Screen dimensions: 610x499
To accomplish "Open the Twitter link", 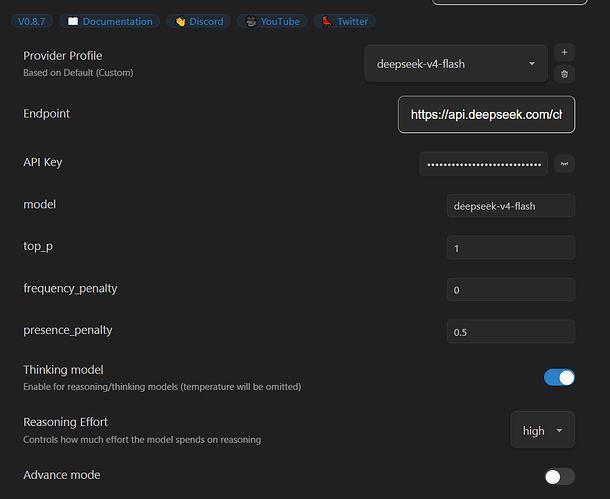I will (344, 21).
